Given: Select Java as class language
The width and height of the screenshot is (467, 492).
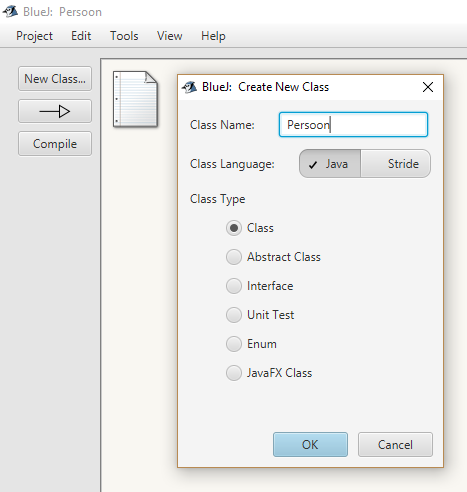Looking at the screenshot, I should coord(330,164).
